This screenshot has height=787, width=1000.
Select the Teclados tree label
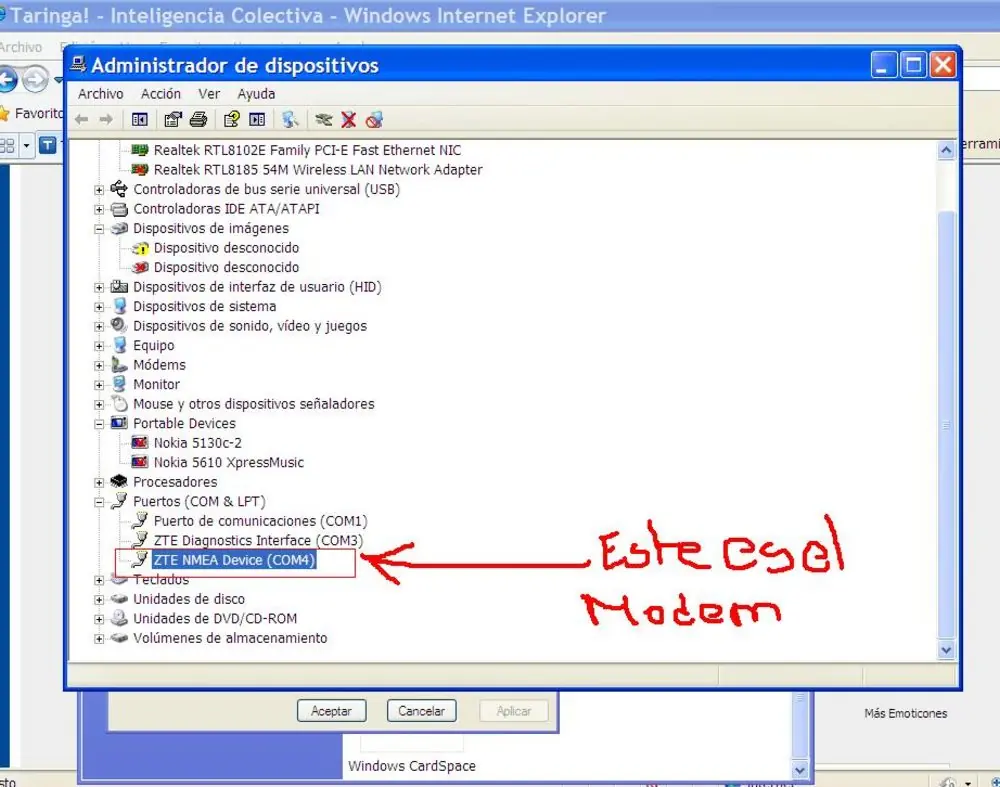(161, 580)
